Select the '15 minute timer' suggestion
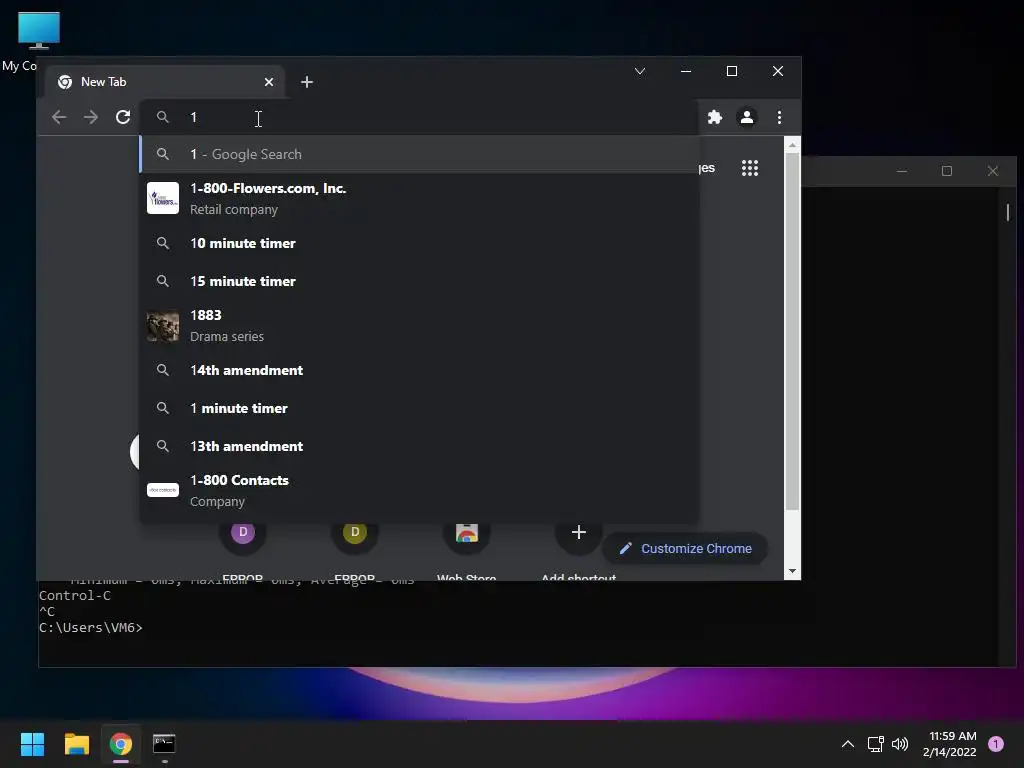The width and height of the screenshot is (1024, 768). 419,281
